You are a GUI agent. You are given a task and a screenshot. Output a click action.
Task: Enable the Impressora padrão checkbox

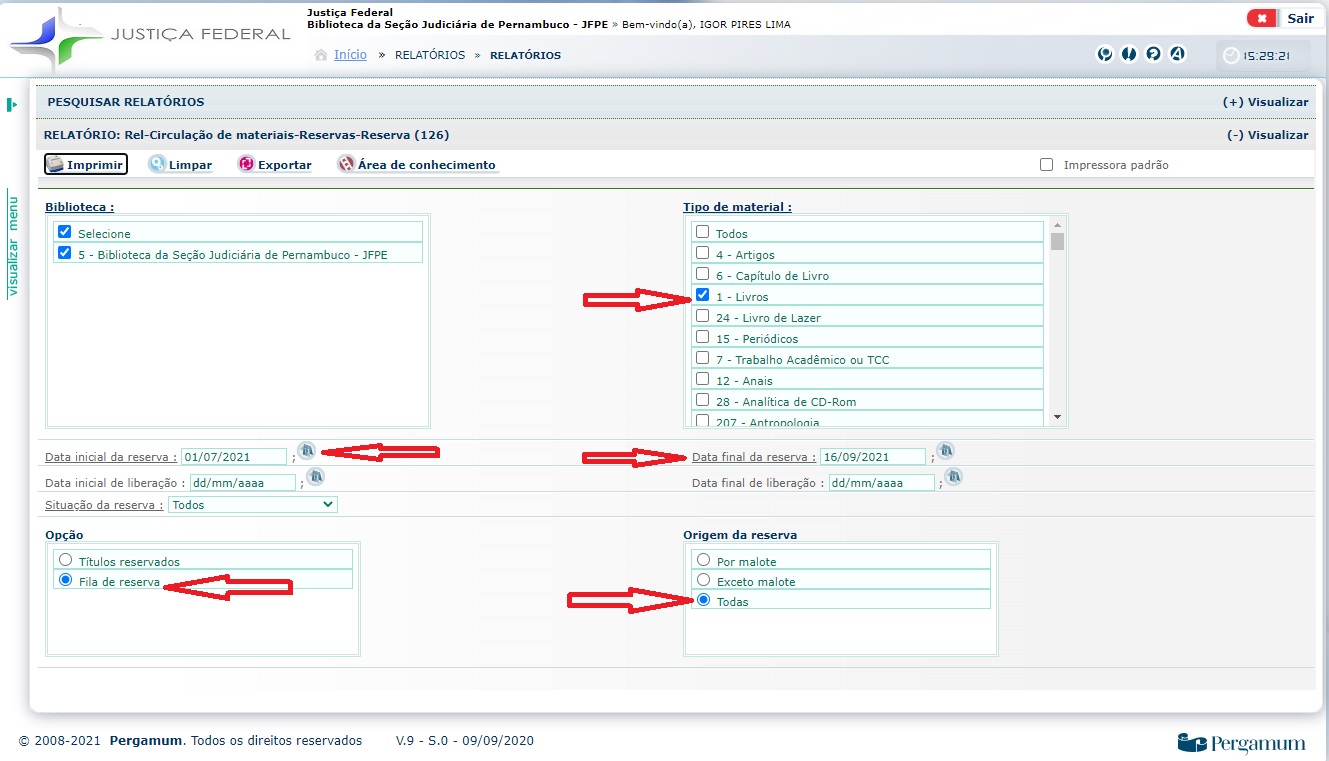pyautogui.click(x=1046, y=165)
